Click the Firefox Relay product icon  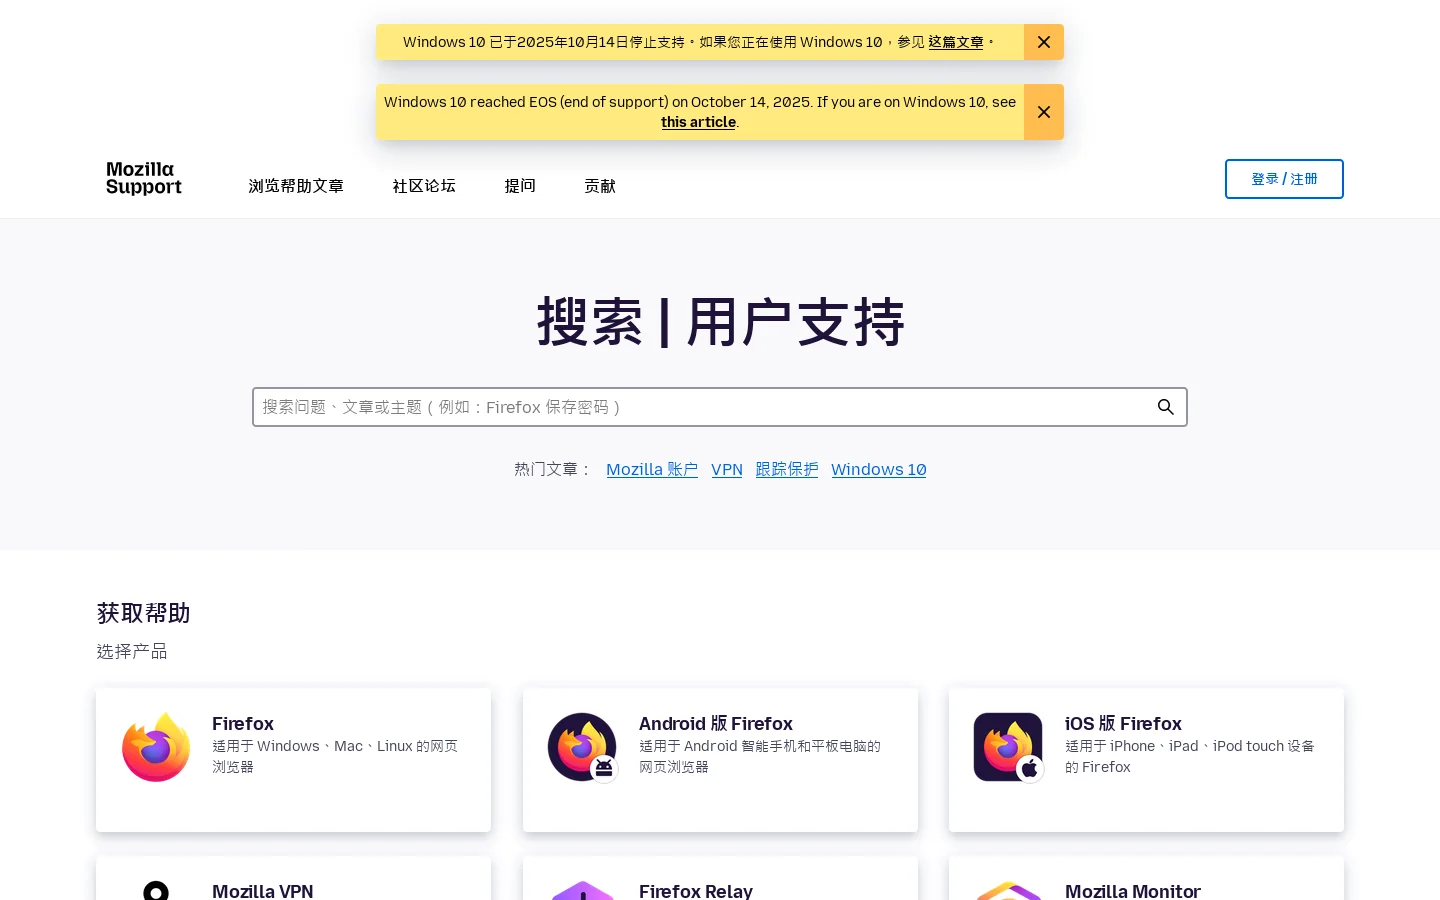click(x=583, y=890)
